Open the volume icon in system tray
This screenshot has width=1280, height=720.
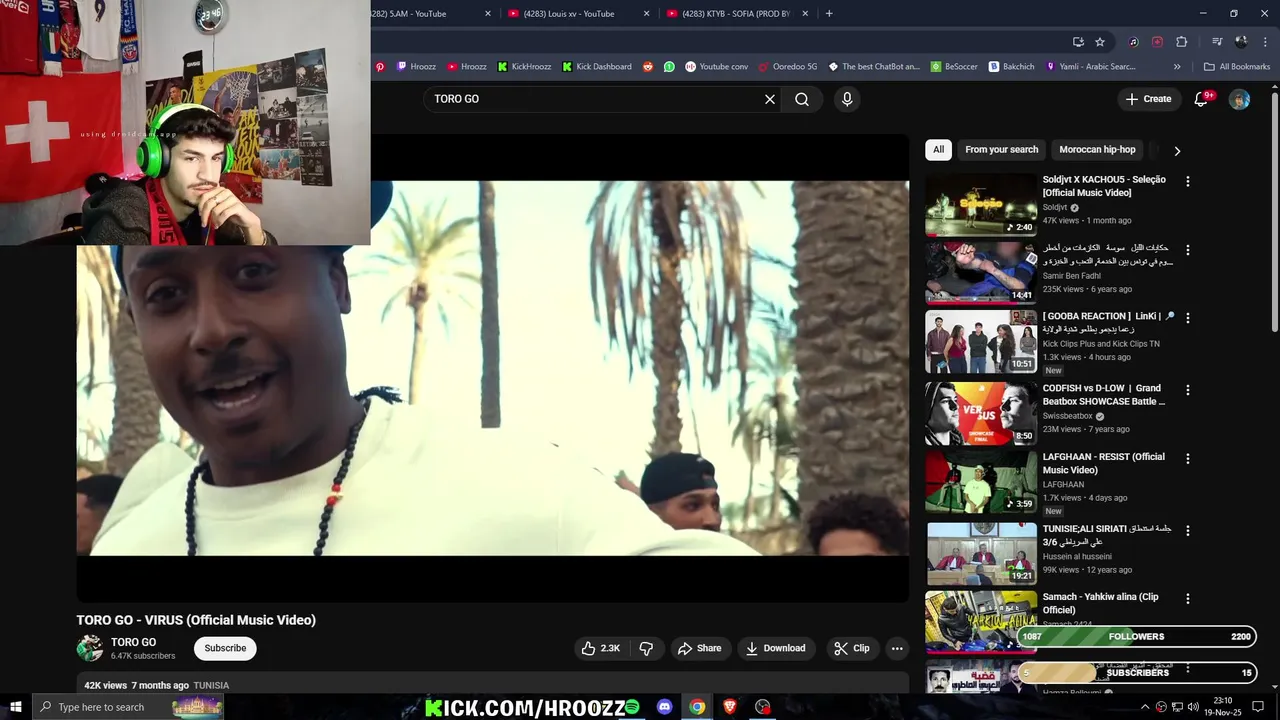[x=1192, y=707]
